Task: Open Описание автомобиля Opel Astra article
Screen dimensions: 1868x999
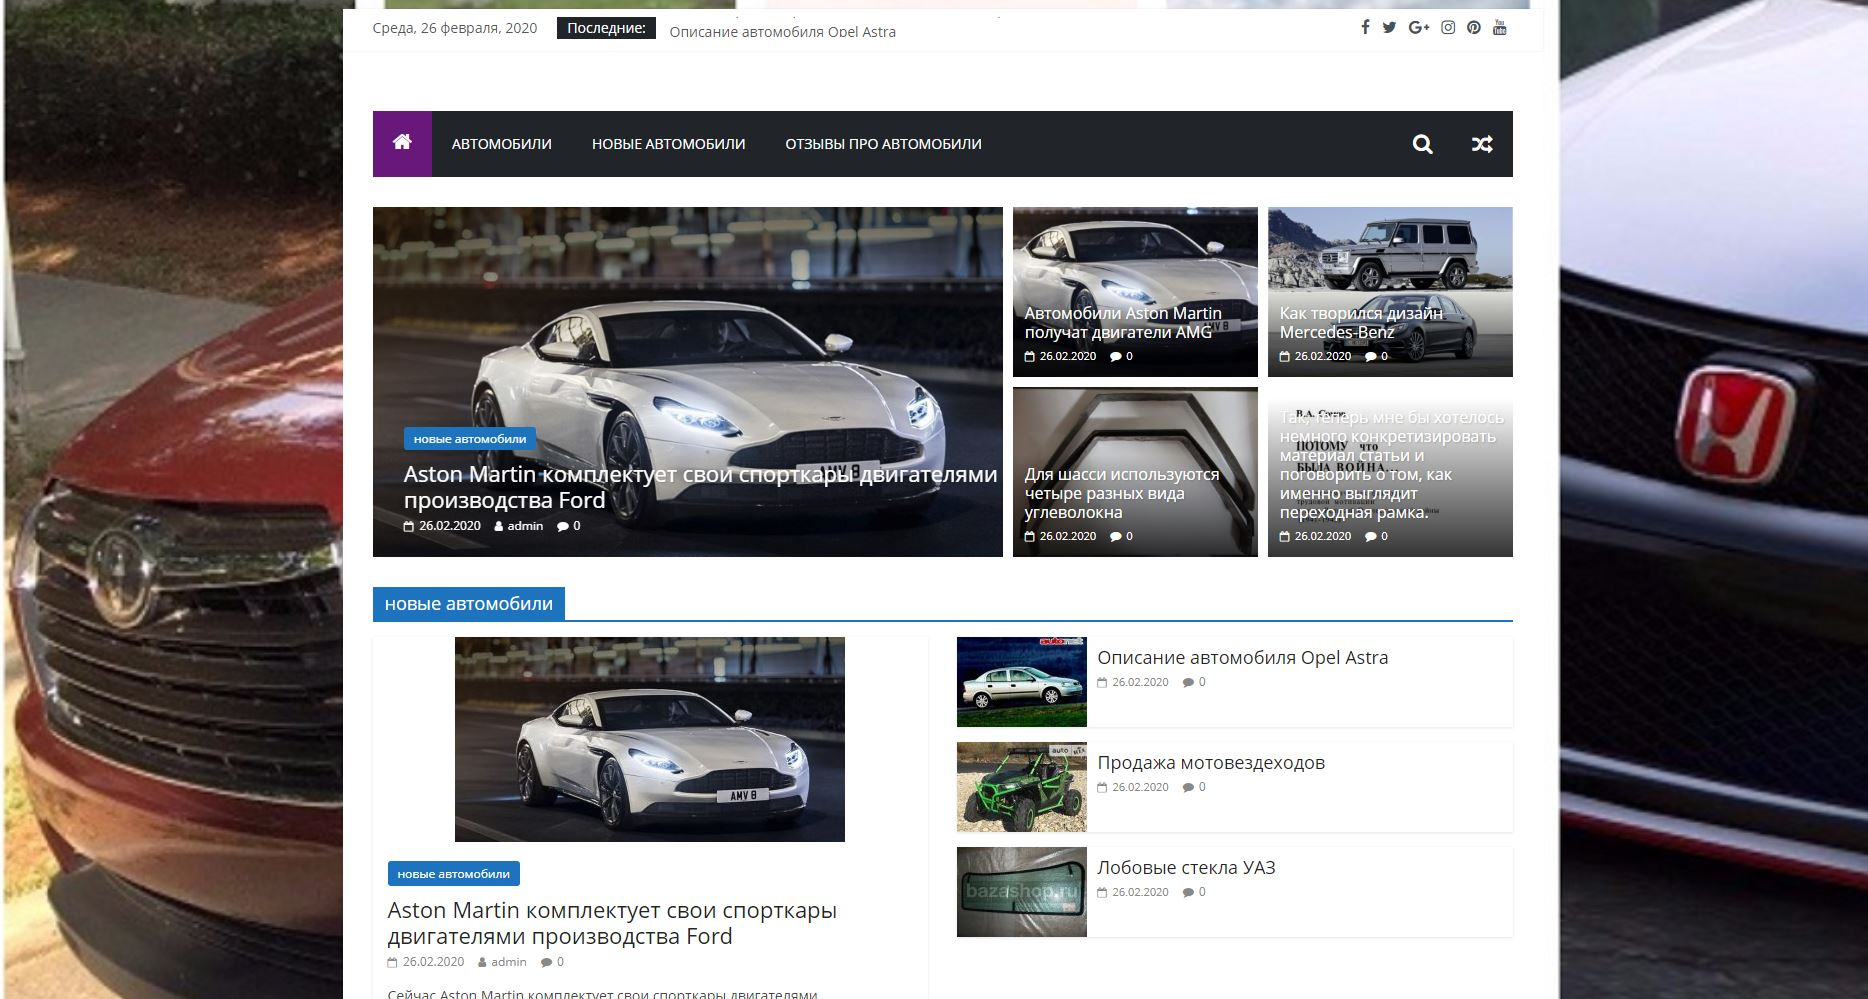Action: click(1242, 658)
